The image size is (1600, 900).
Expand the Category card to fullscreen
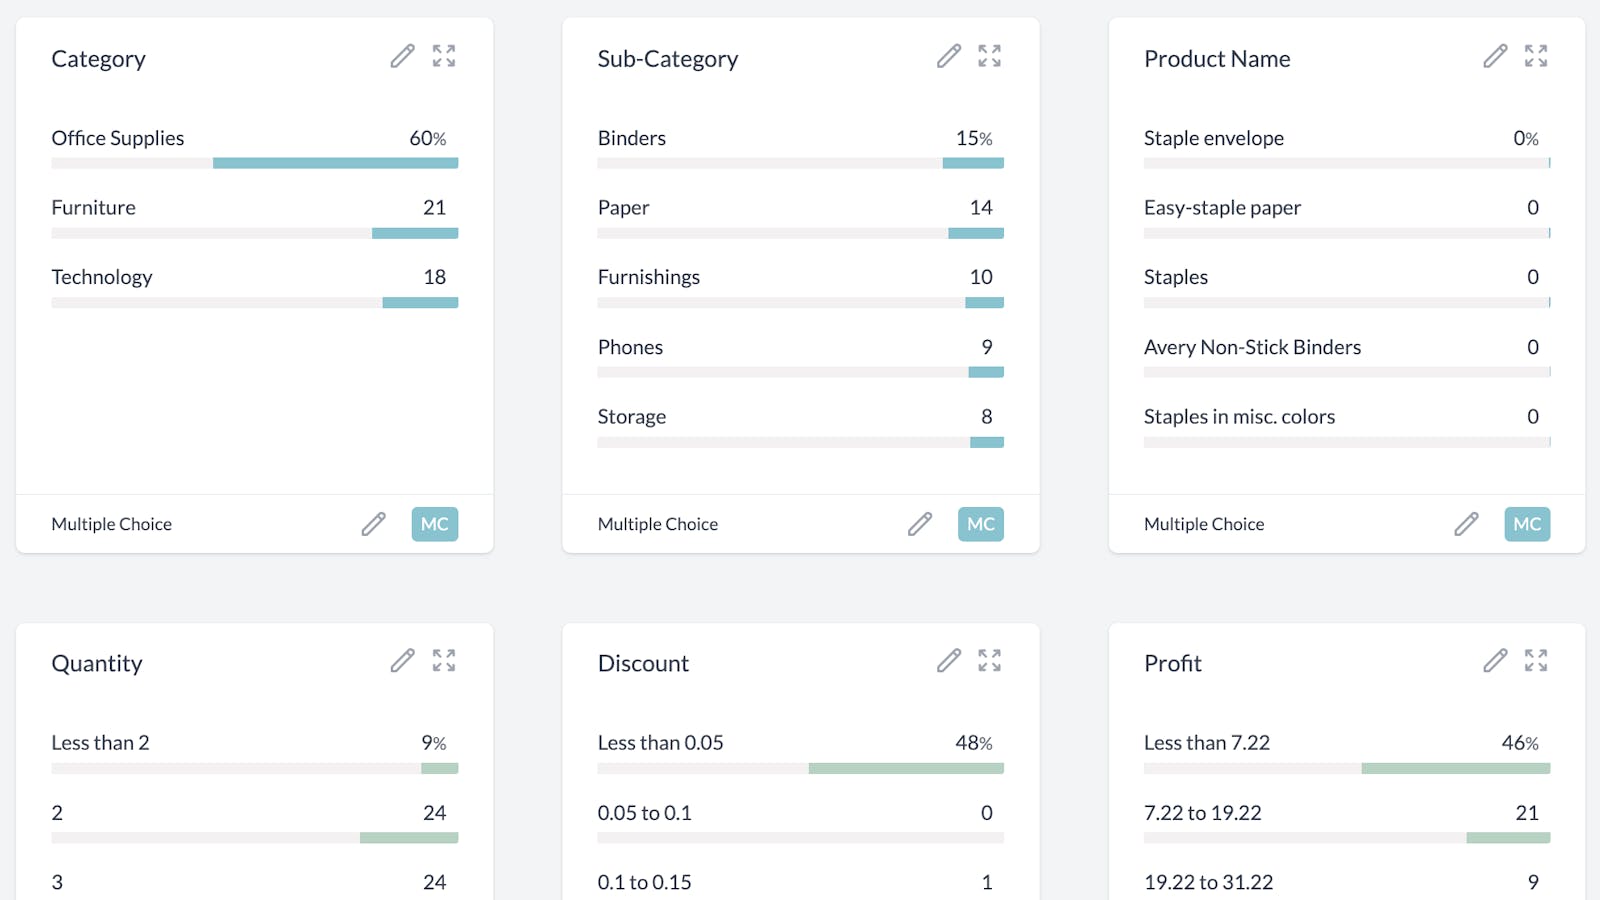tap(444, 56)
